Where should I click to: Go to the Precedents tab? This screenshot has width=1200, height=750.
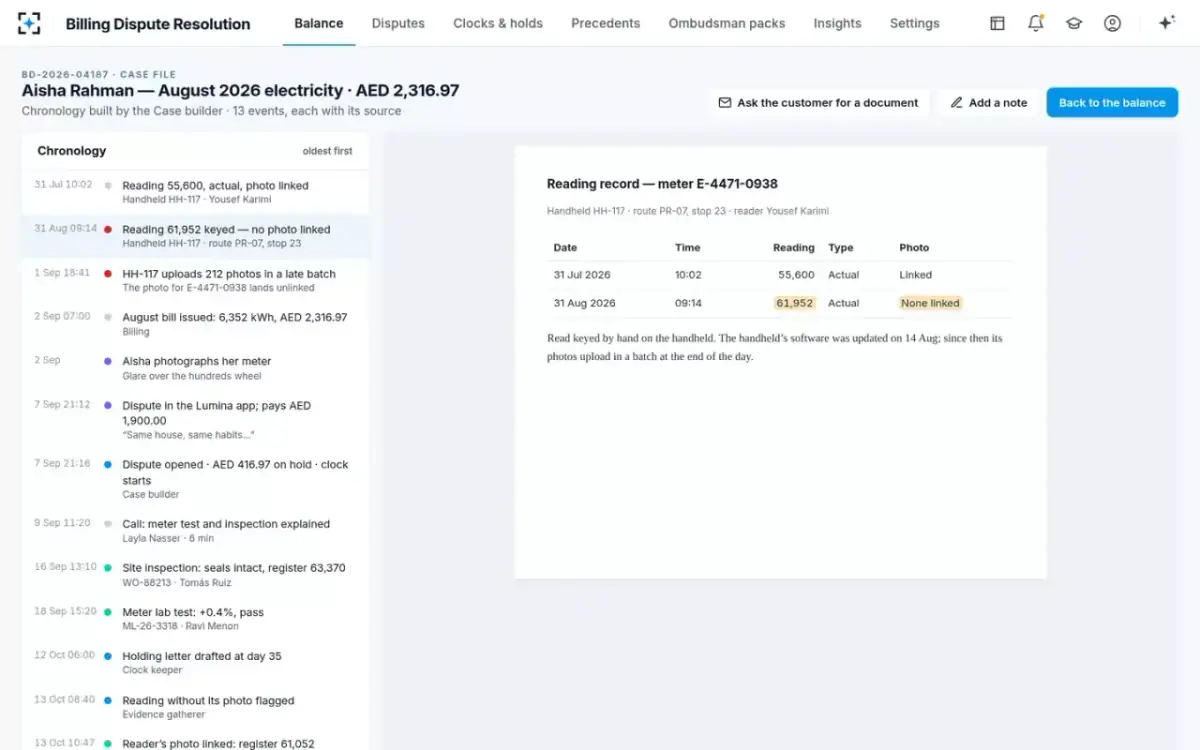(x=605, y=23)
